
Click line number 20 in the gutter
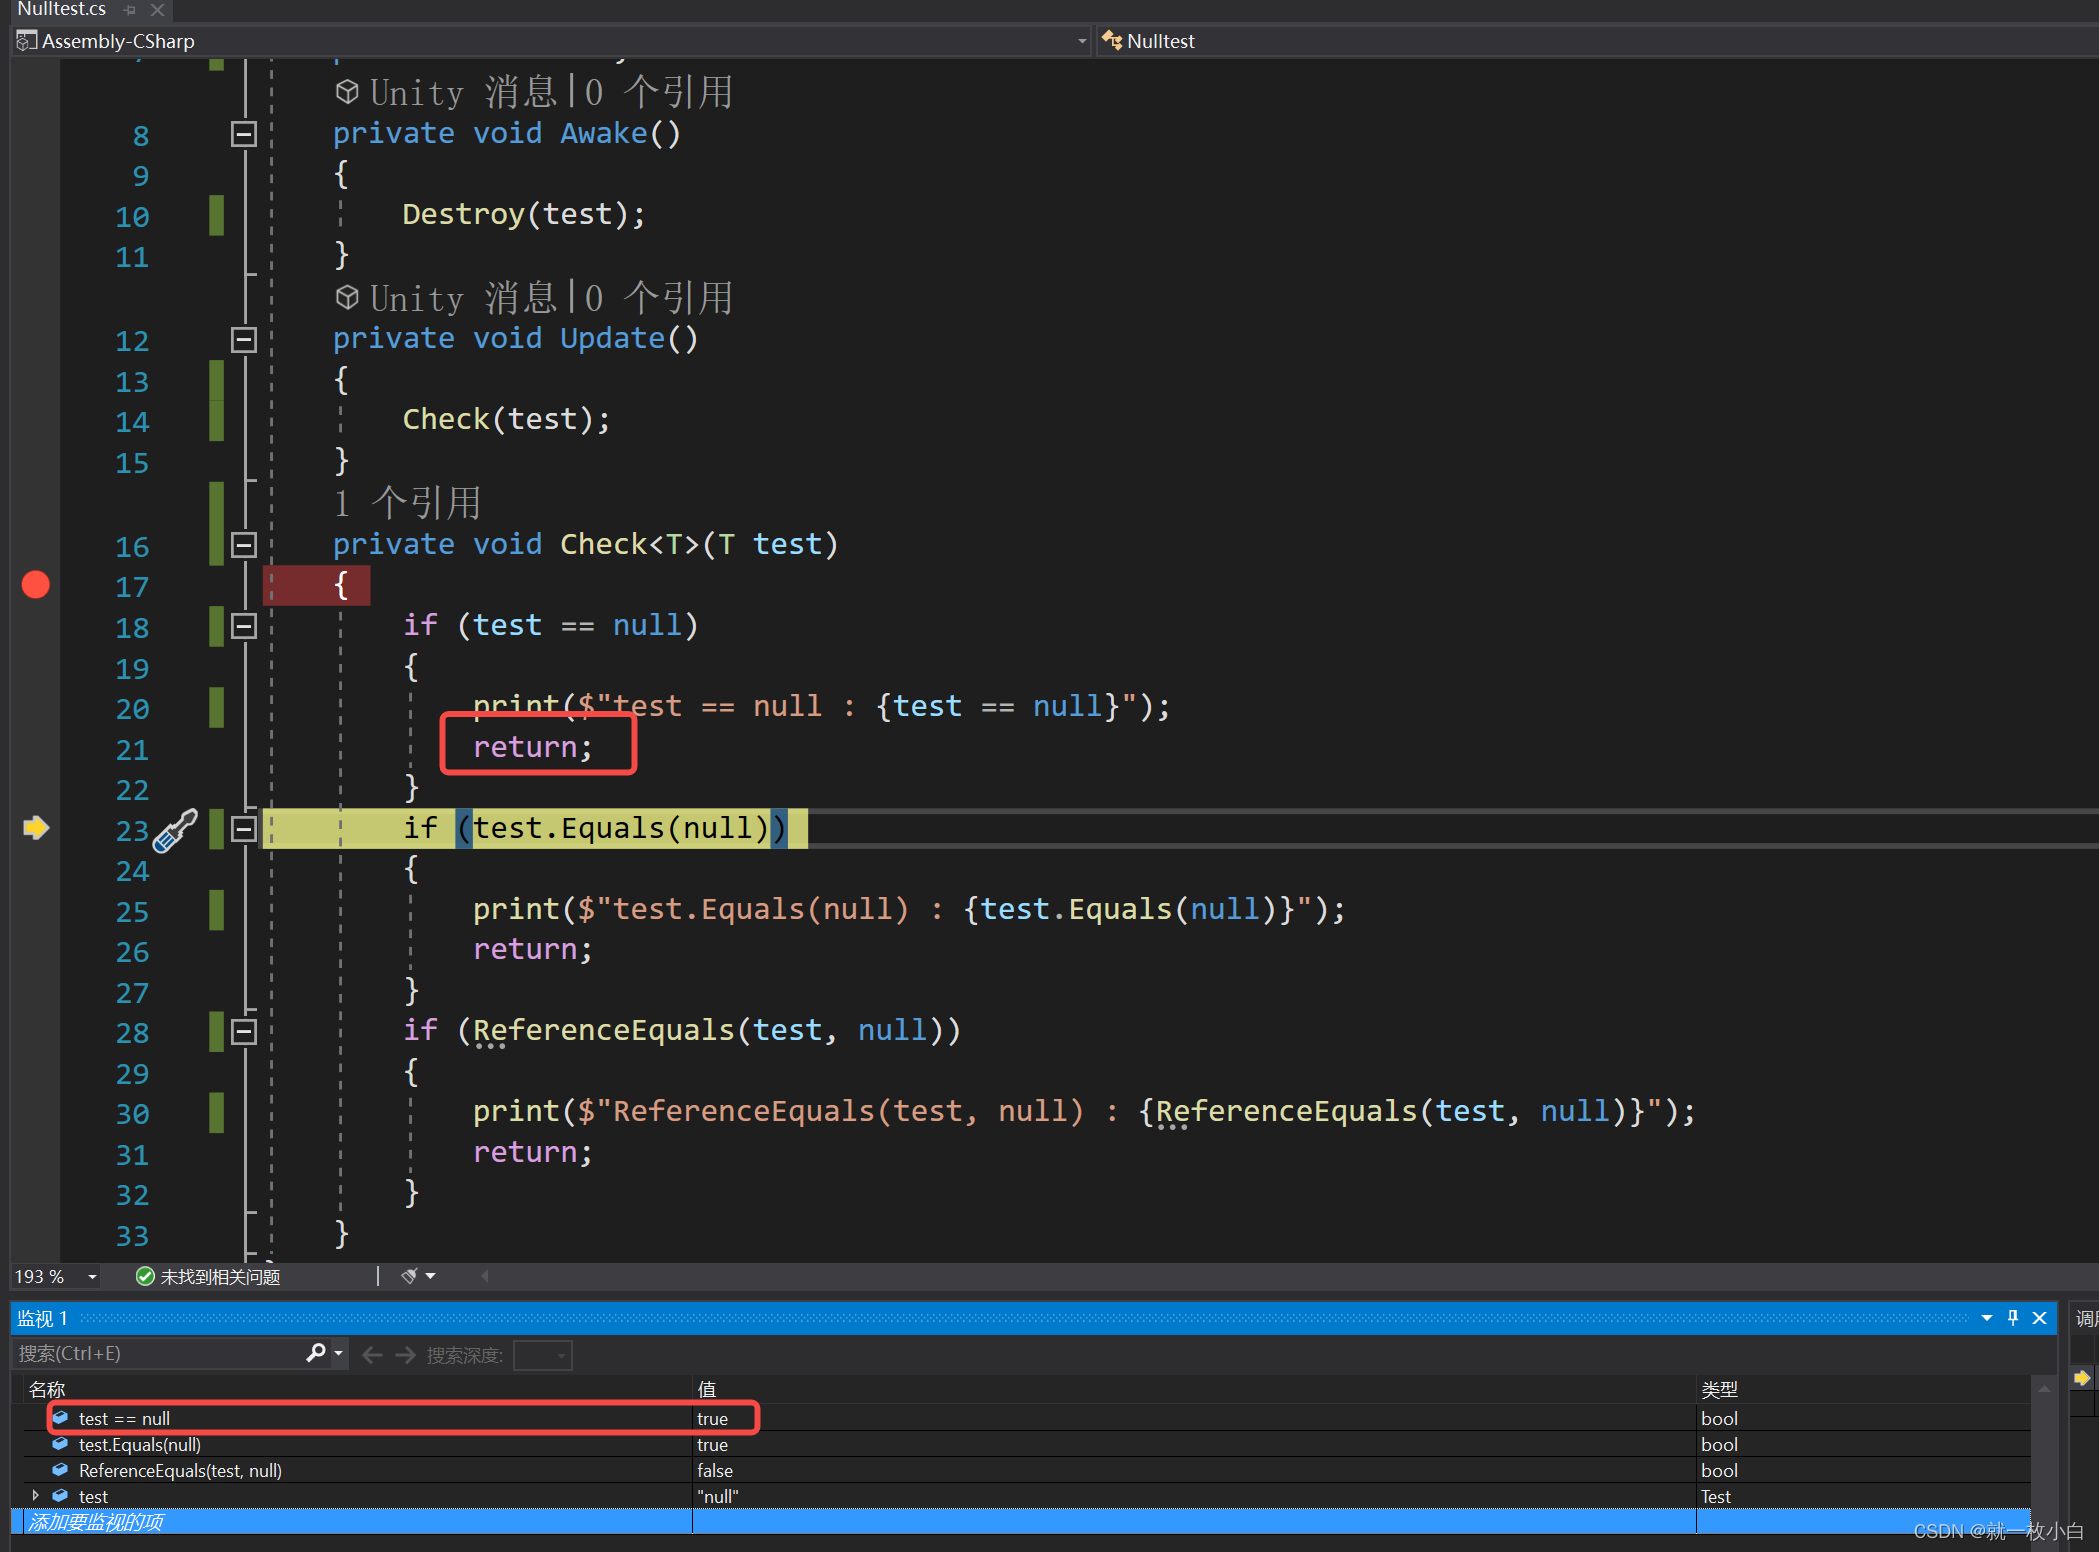point(132,709)
